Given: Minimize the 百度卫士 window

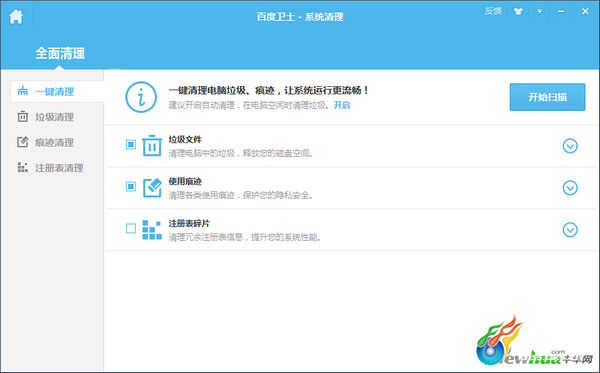Looking at the screenshot, I should pyautogui.click(x=561, y=11).
